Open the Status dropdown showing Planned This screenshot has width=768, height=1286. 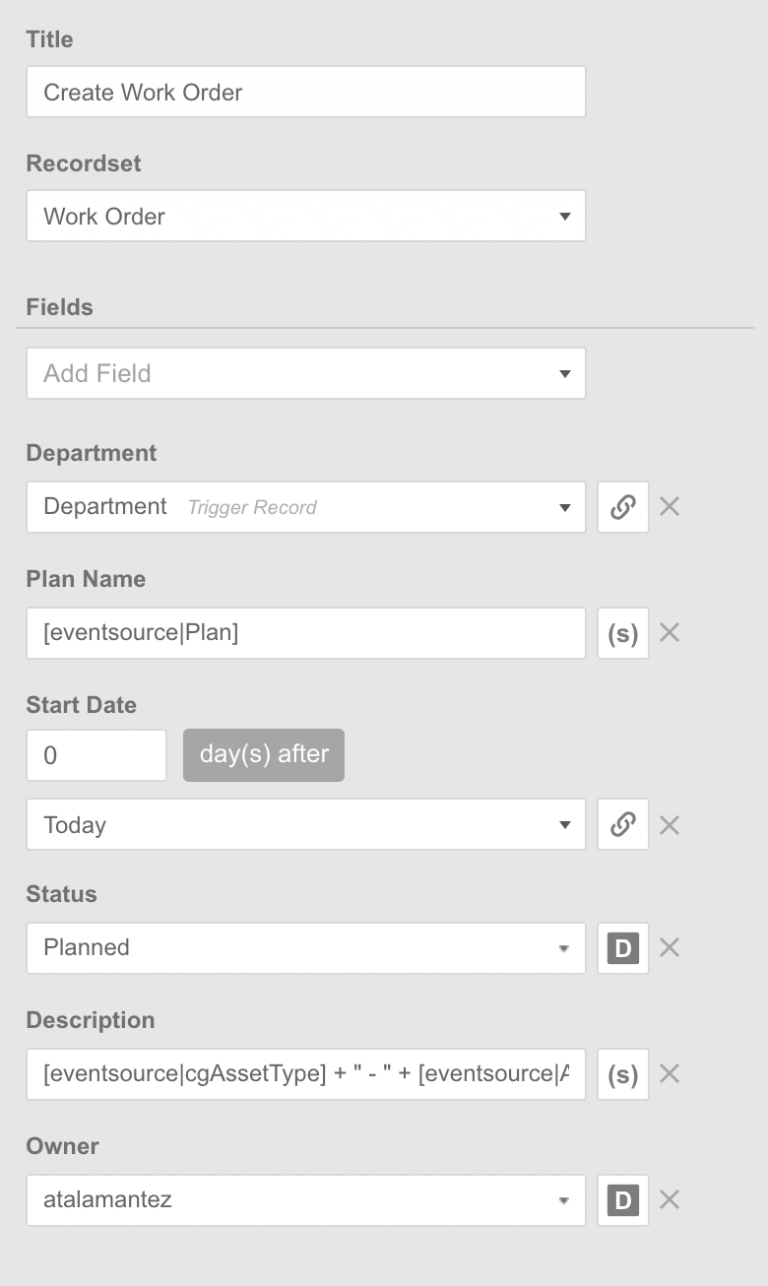pos(305,947)
